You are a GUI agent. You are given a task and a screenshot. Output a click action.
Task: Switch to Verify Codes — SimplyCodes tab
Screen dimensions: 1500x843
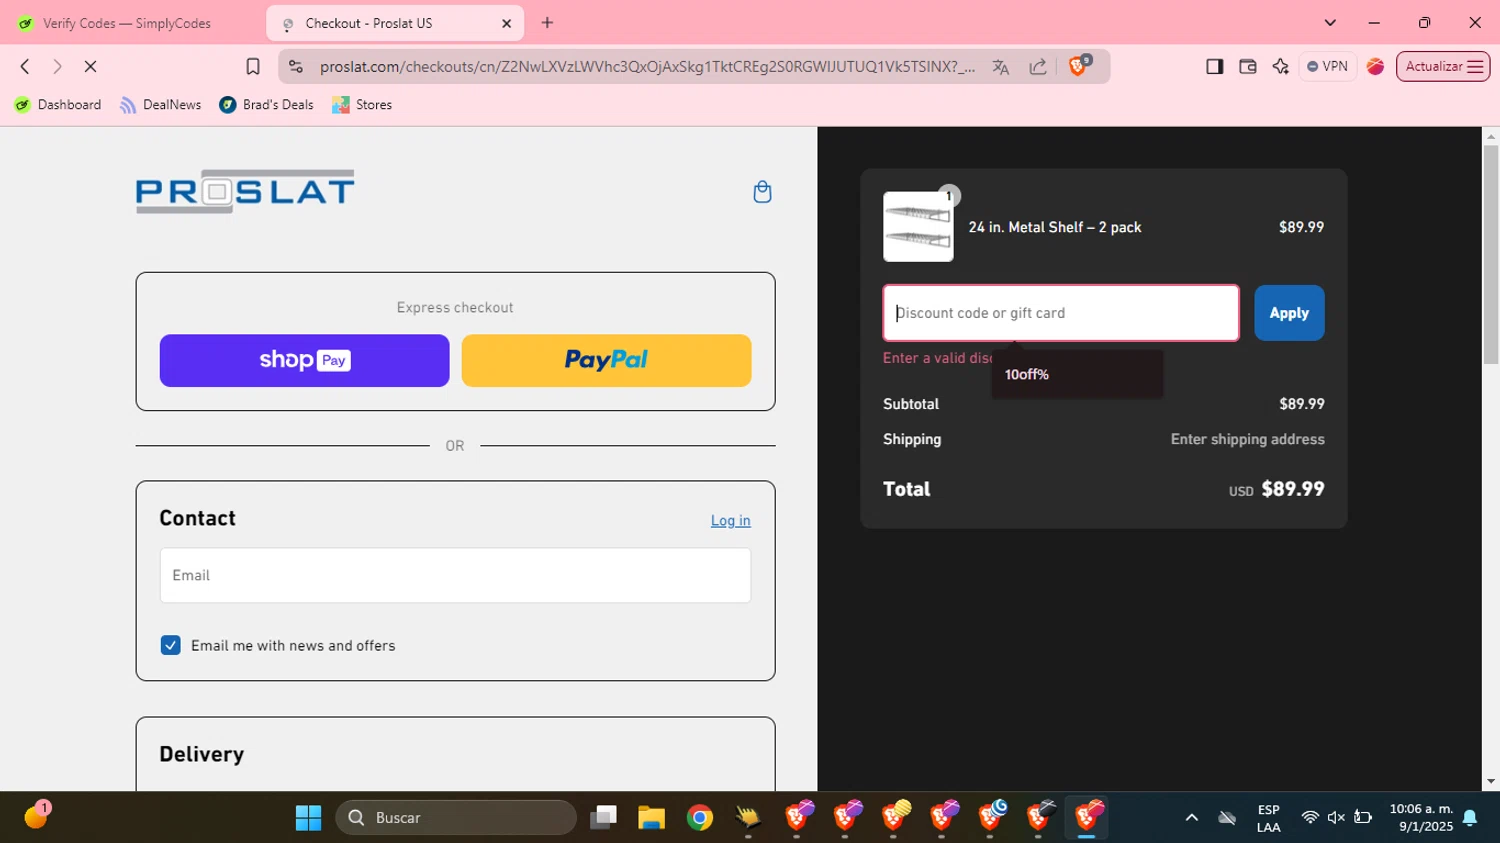pyautogui.click(x=128, y=23)
